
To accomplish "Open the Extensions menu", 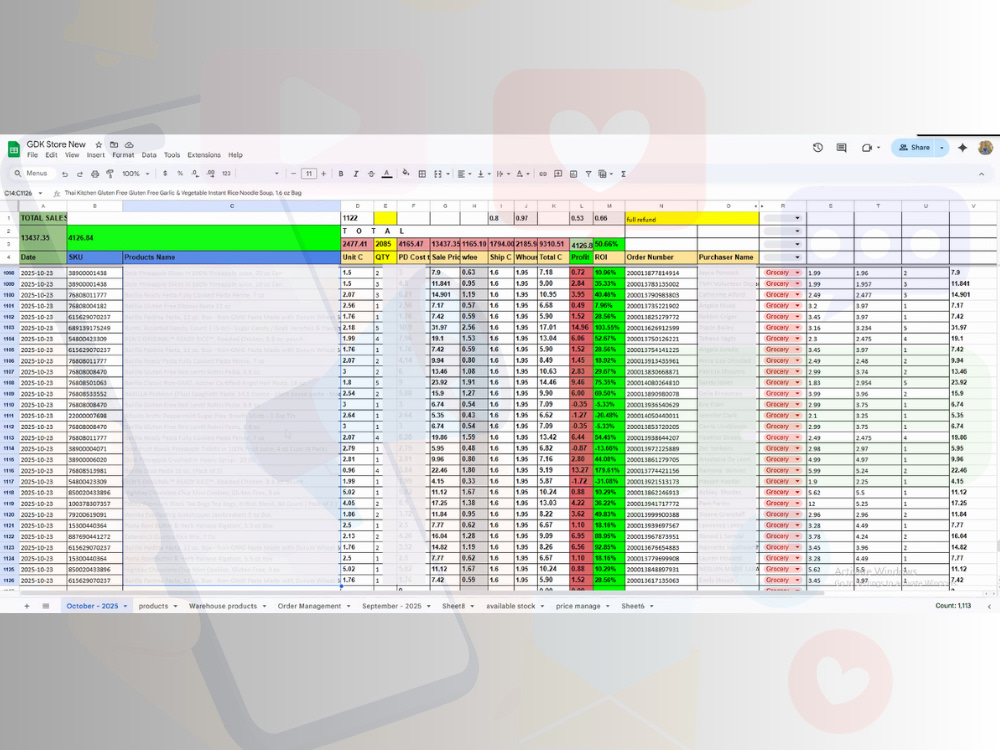I will click(204, 155).
